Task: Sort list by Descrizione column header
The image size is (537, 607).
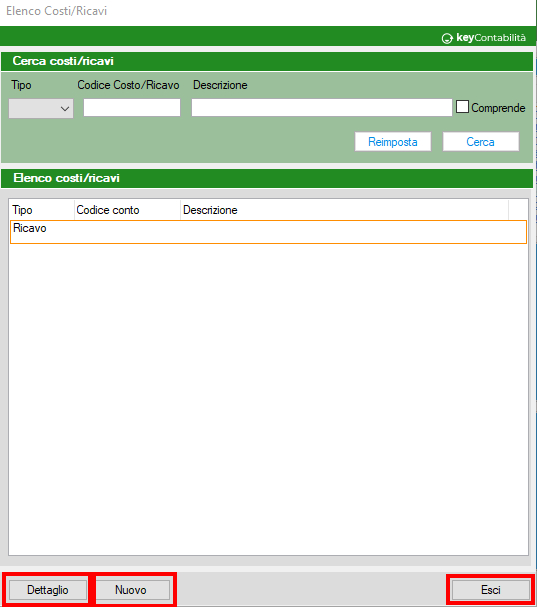Action: click(x=344, y=210)
